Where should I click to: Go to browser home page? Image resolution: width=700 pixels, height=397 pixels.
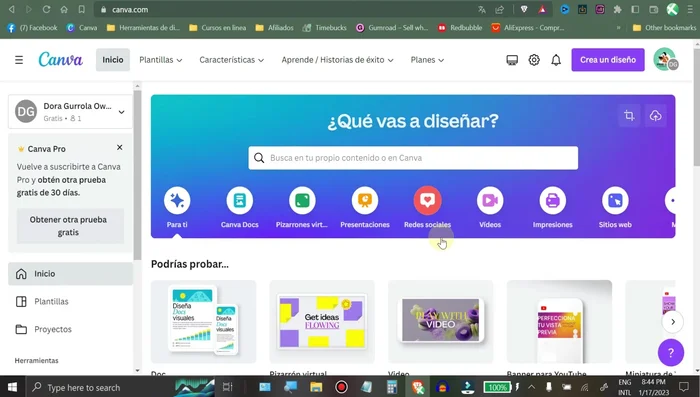click(64, 9)
